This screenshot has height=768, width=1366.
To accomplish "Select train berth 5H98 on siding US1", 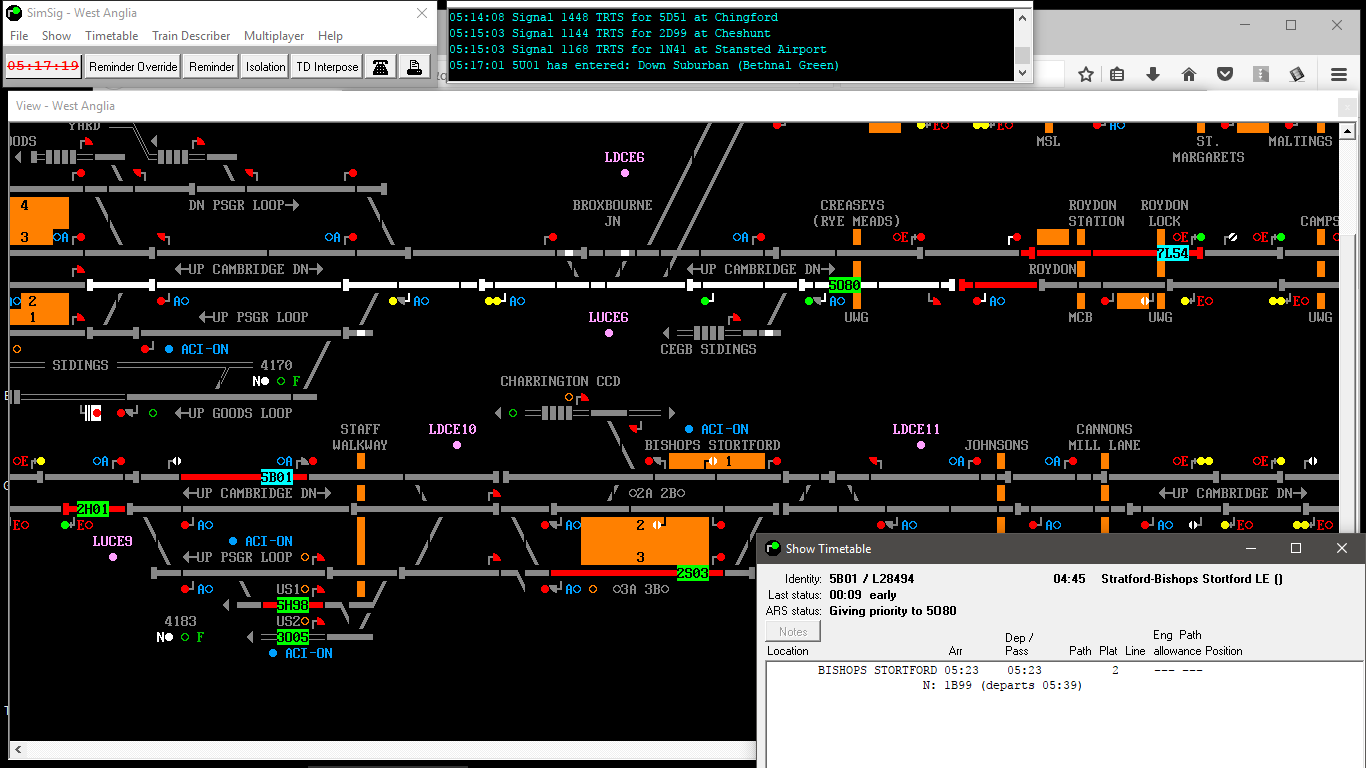I will click(x=293, y=605).
